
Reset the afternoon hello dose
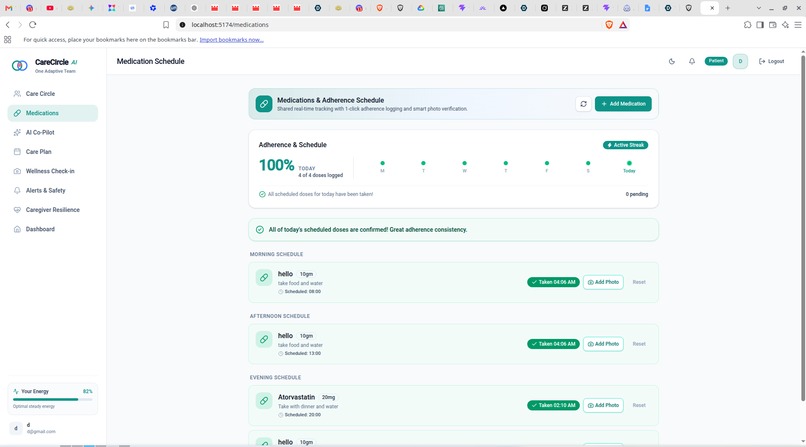639,344
